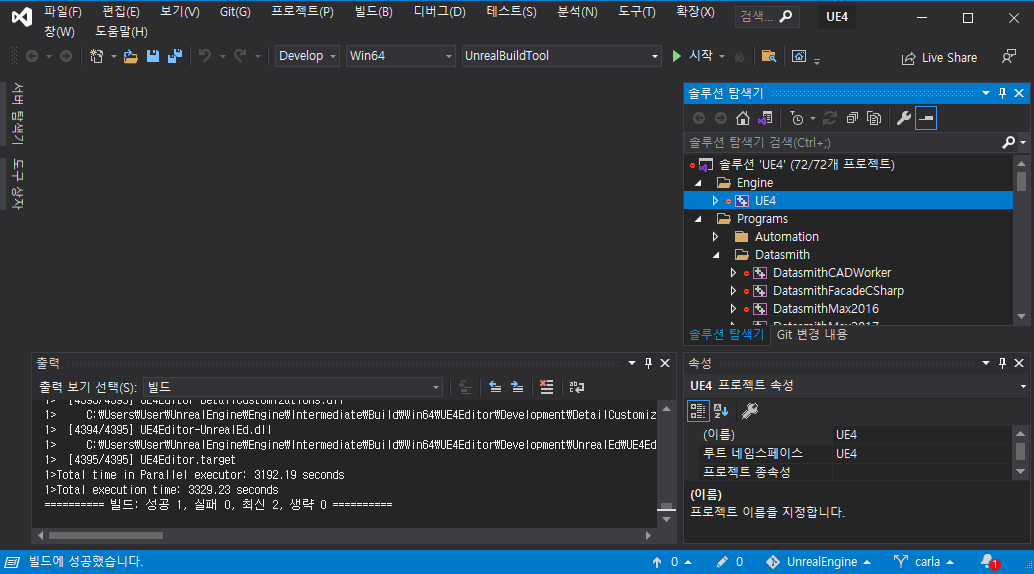The image size is (1034, 574).
Task: Collapse the Datasmith folder
Action: pyautogui.click(x=716, y=255)
